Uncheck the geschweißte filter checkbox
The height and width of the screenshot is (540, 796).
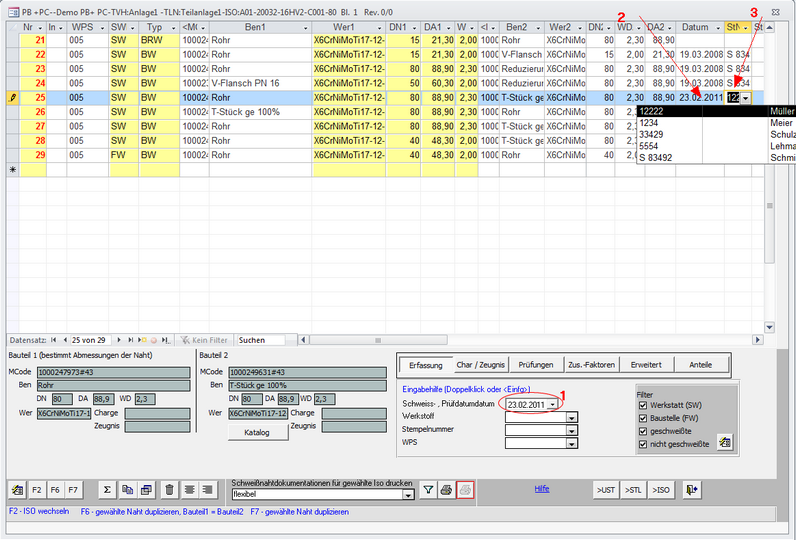(643, 432)
